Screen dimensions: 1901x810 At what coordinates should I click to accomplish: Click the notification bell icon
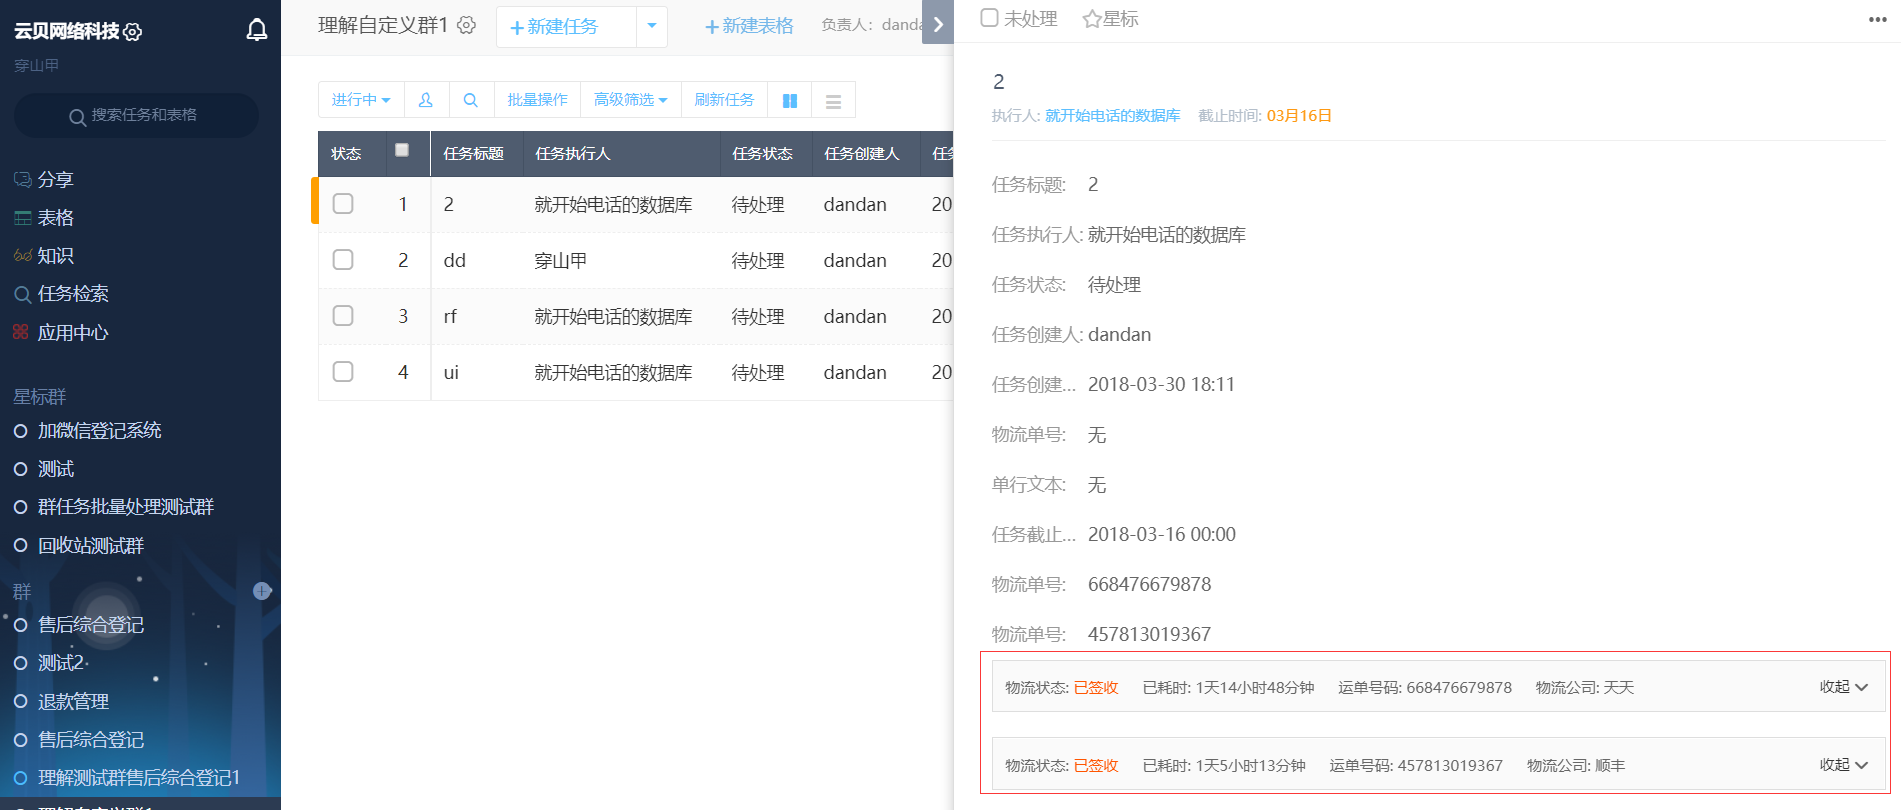[257, 30]
